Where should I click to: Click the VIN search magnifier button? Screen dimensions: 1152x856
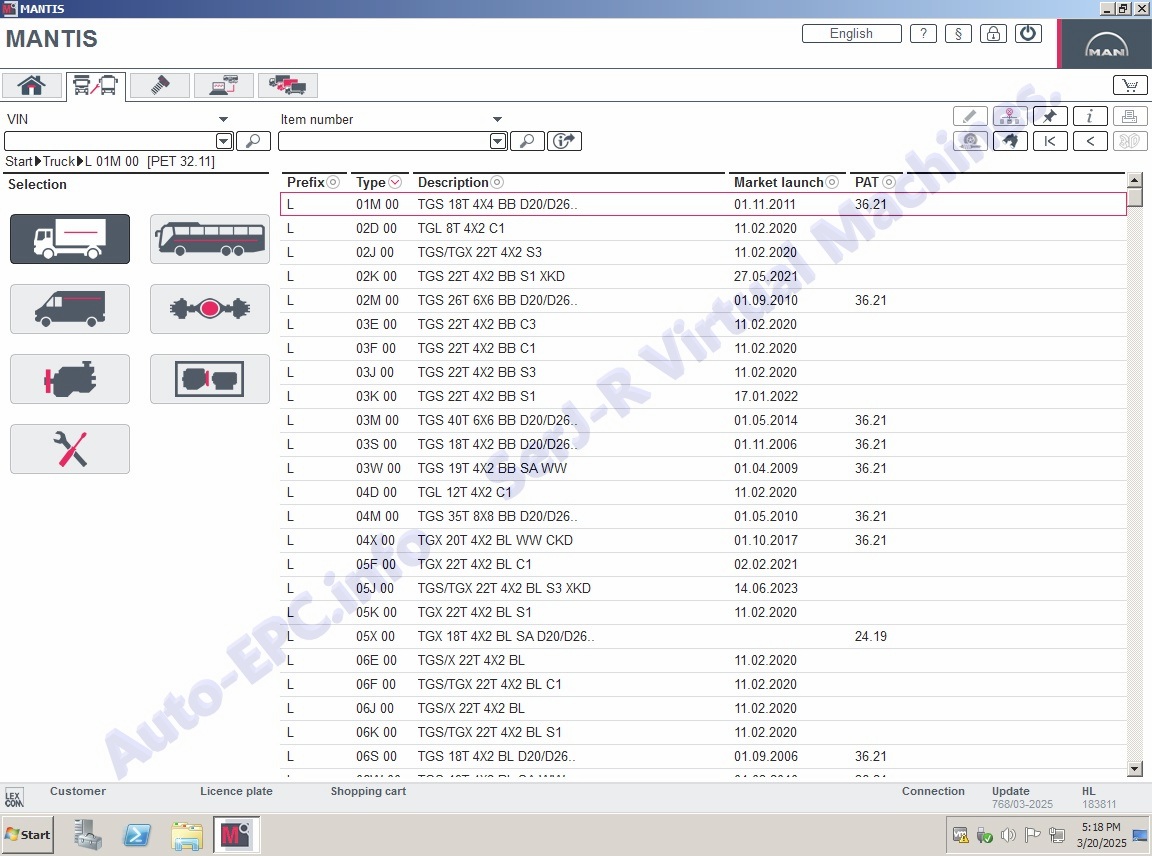coord(253,141)
